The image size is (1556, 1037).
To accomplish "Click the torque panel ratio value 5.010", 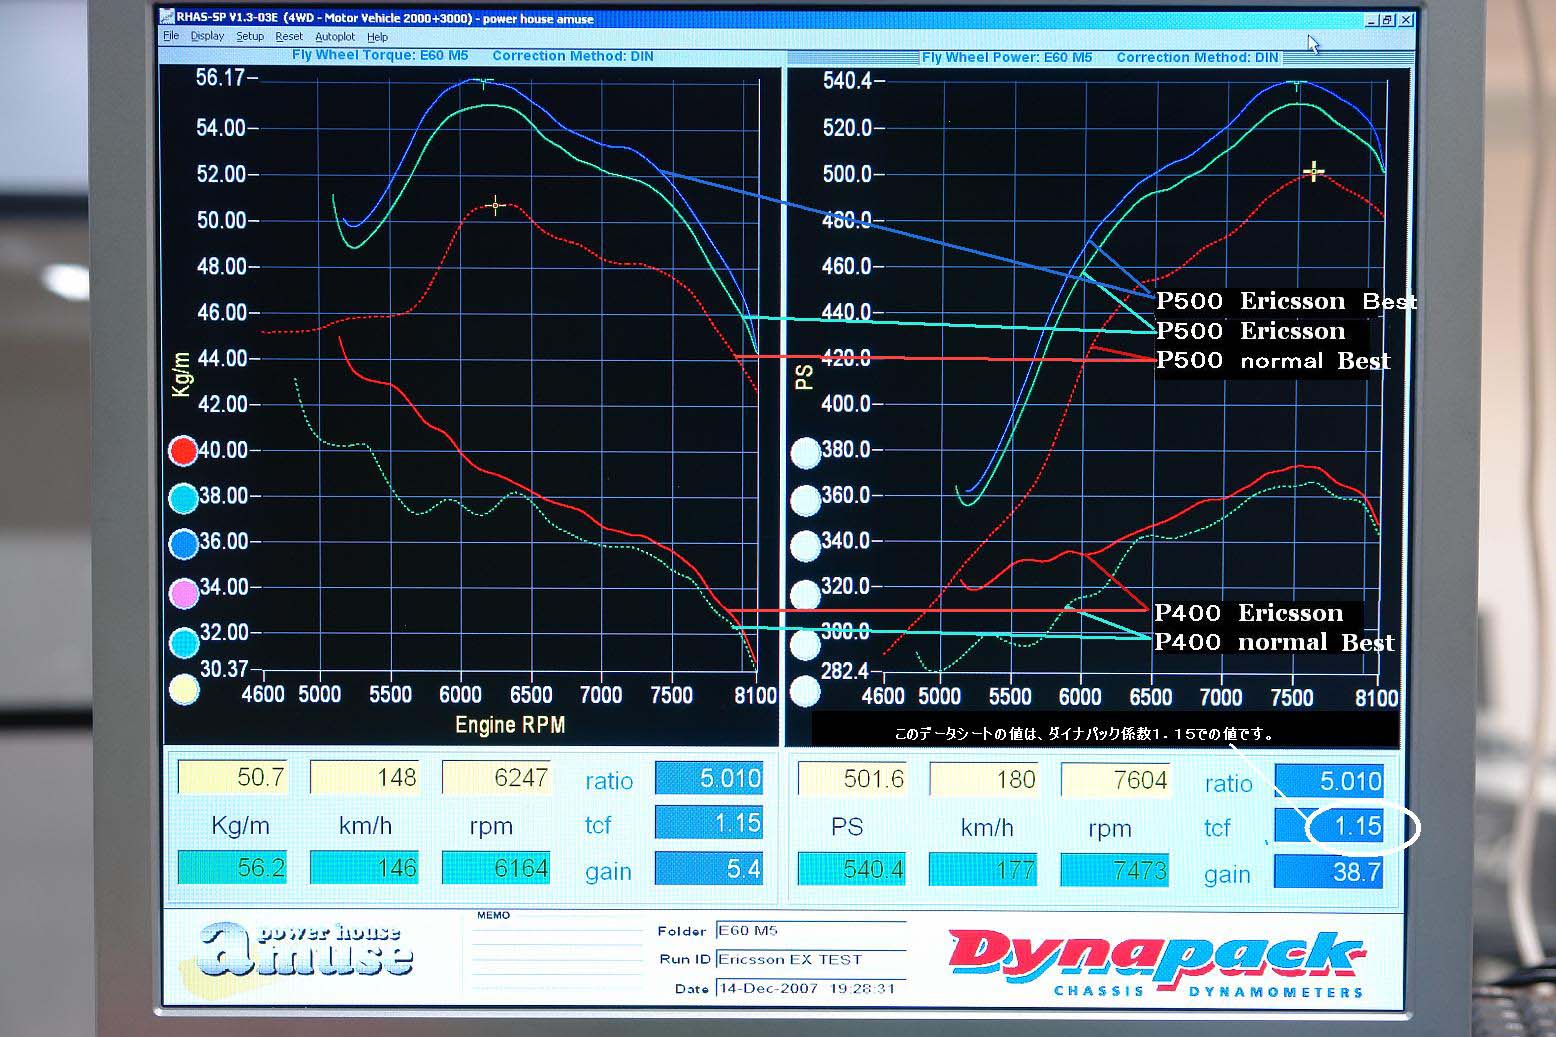I will point(709,778).
